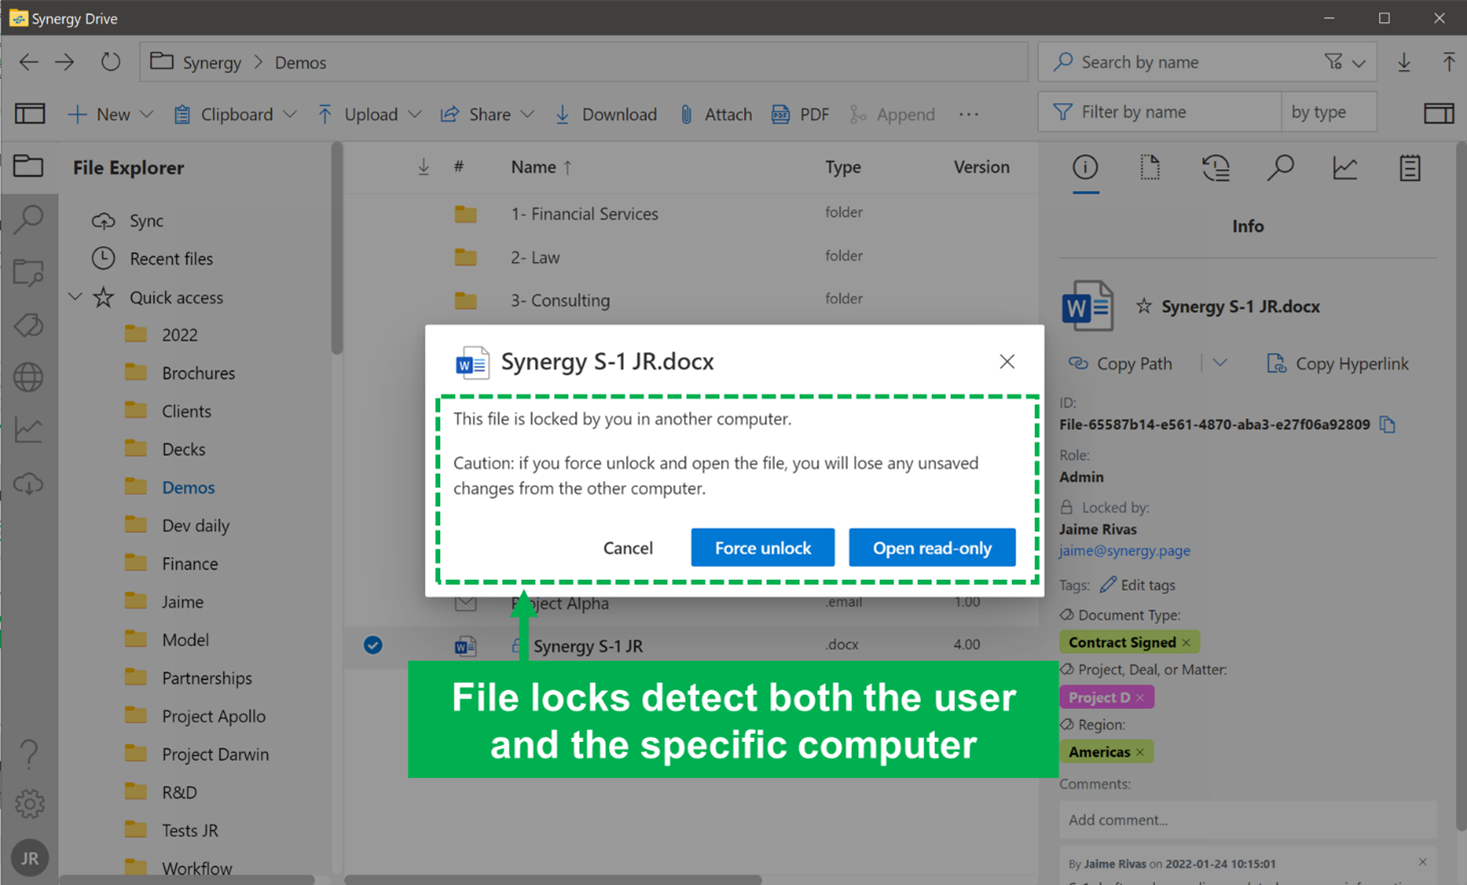Open the JR user avatar

tap(29, 858)
